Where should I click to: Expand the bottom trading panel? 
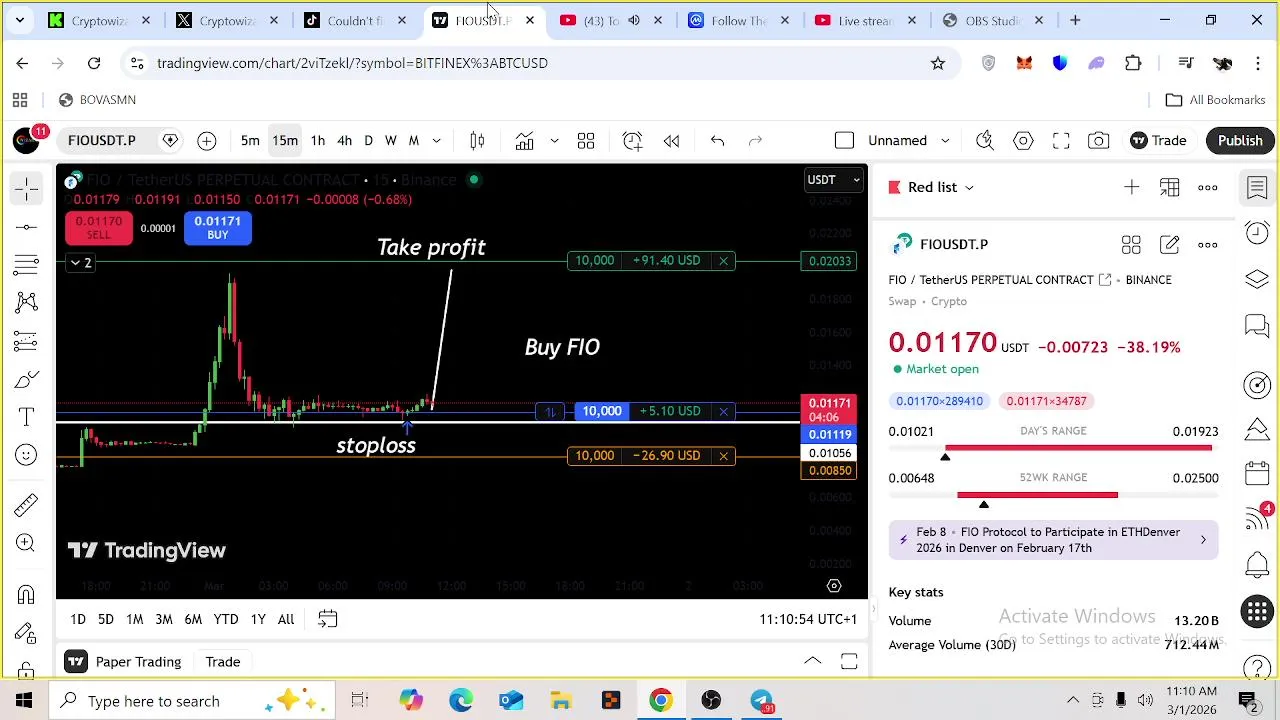click(x=812, y=662)
